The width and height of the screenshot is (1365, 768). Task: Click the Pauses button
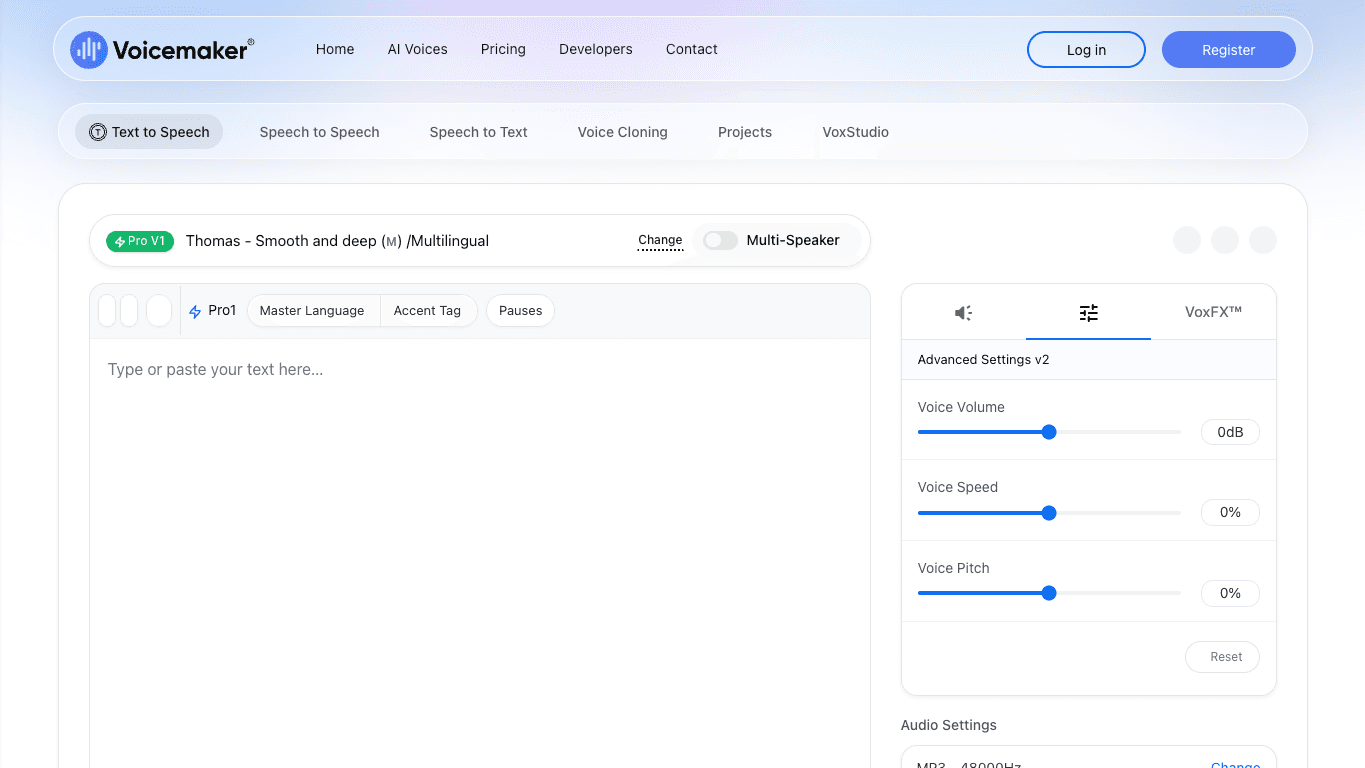(520, 311)
